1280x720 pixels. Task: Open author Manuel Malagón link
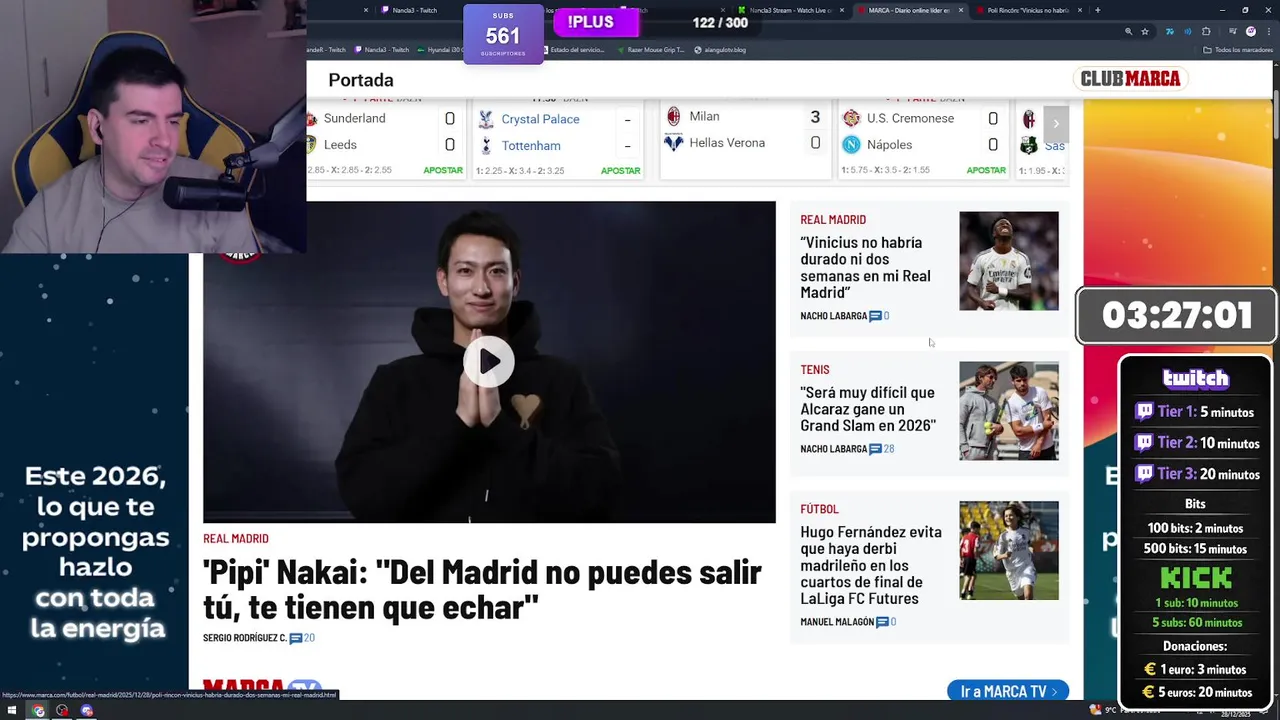tap(837, 622)
